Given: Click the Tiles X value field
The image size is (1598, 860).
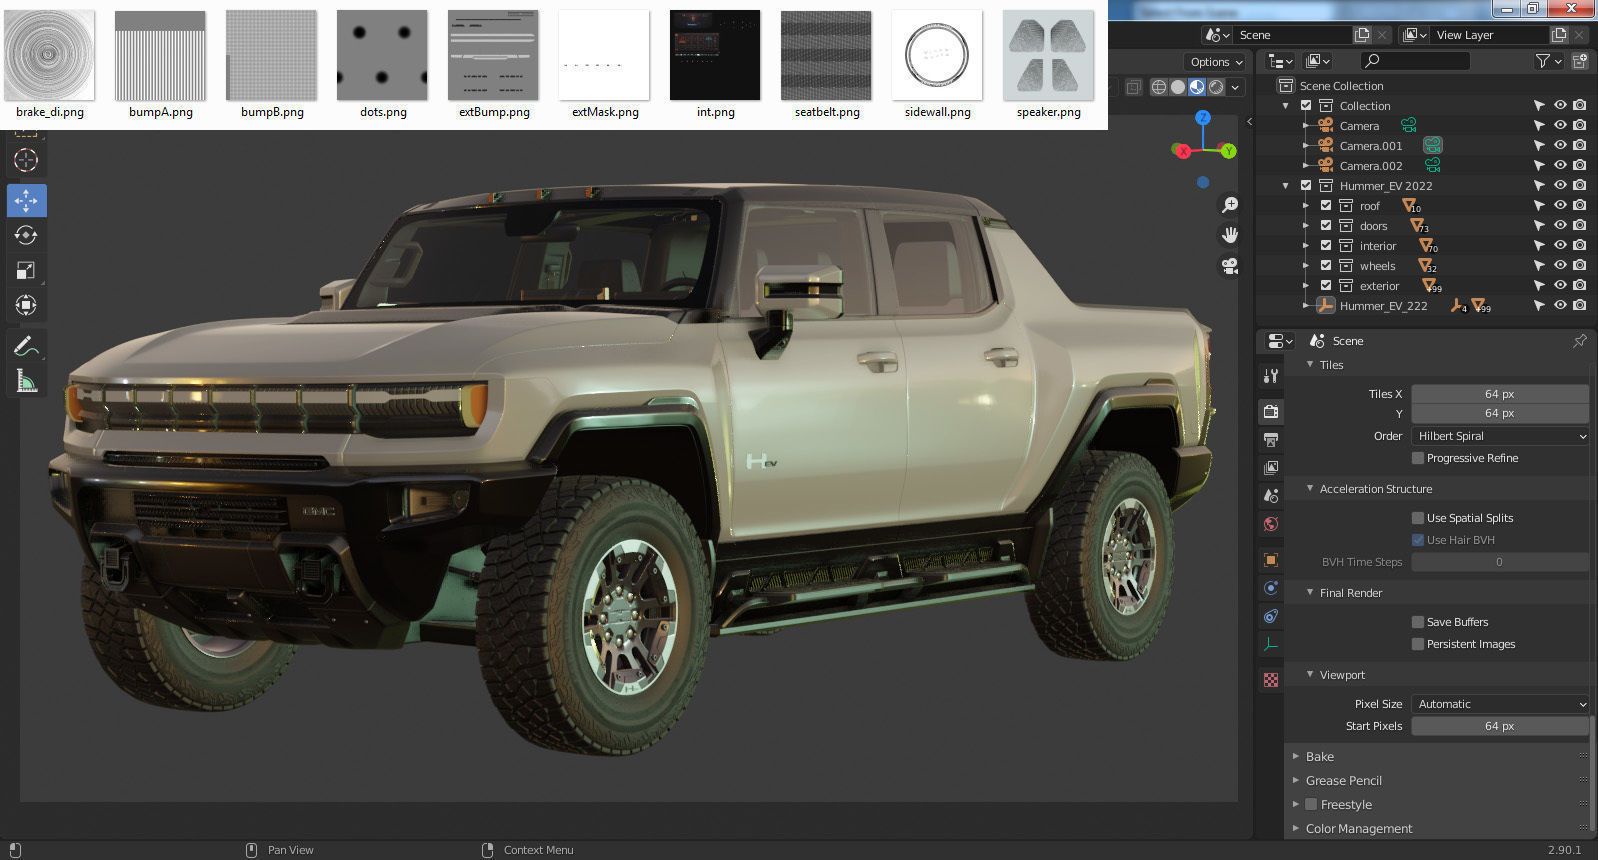Looking at the screenshot, I should (1500, 394).
